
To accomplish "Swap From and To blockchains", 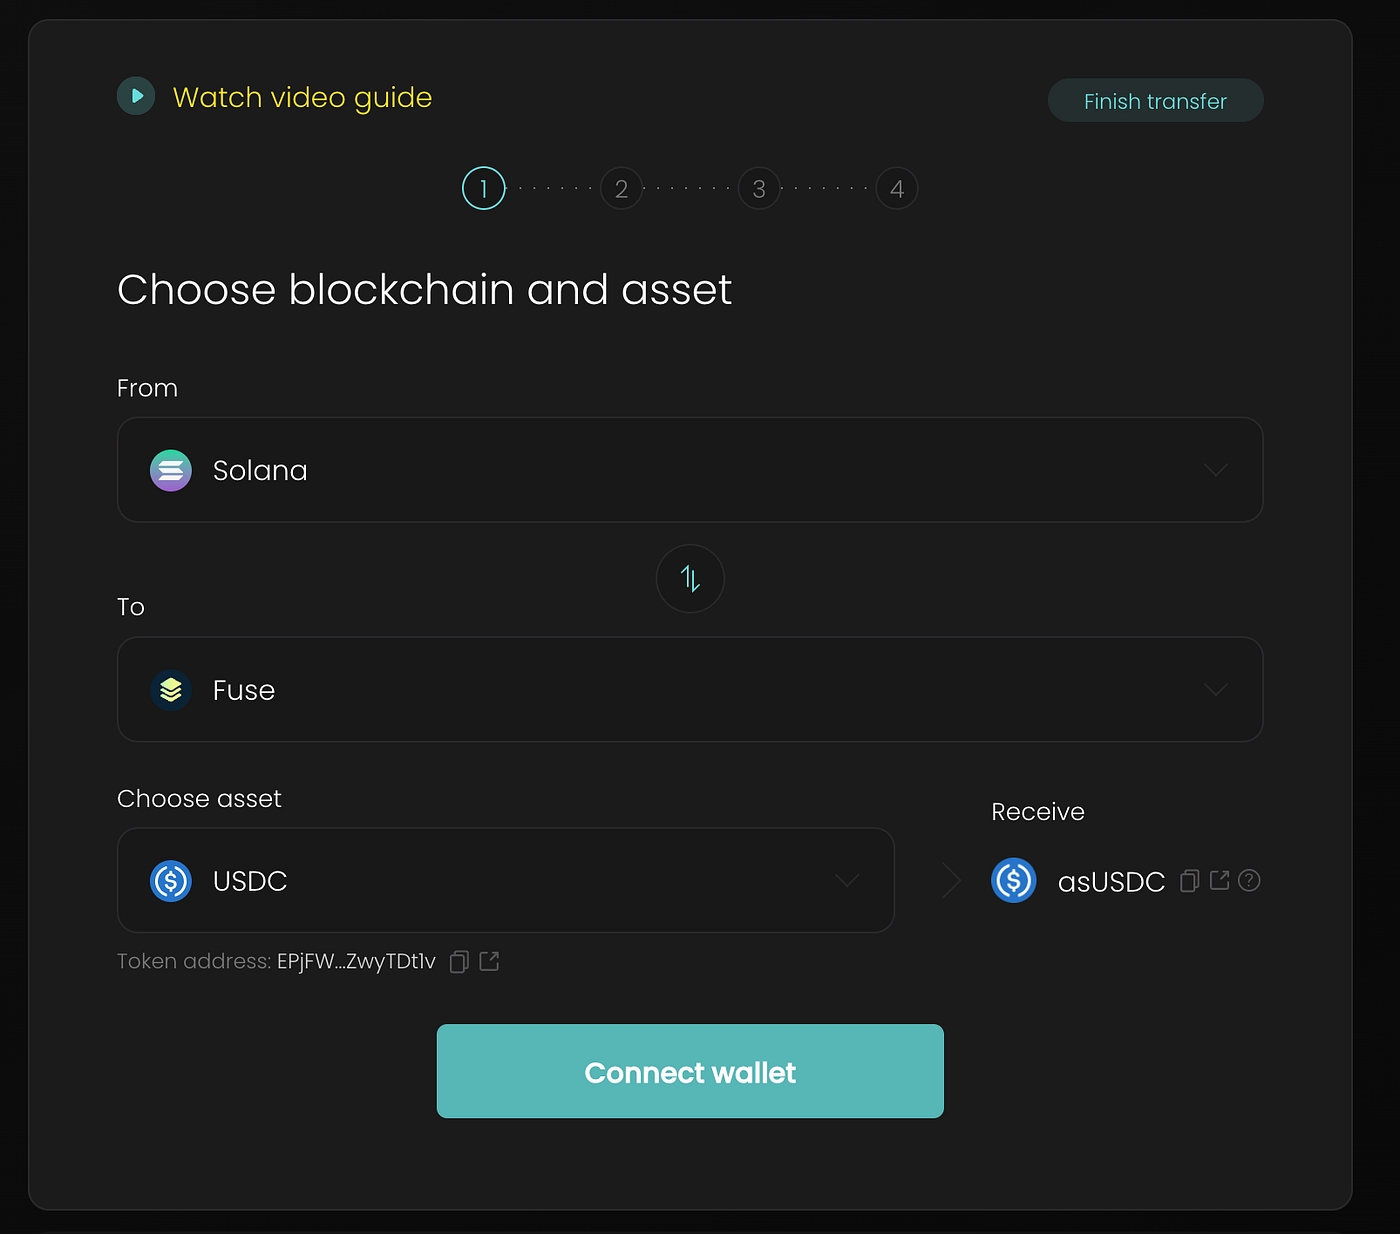I will tap(690, 578).
